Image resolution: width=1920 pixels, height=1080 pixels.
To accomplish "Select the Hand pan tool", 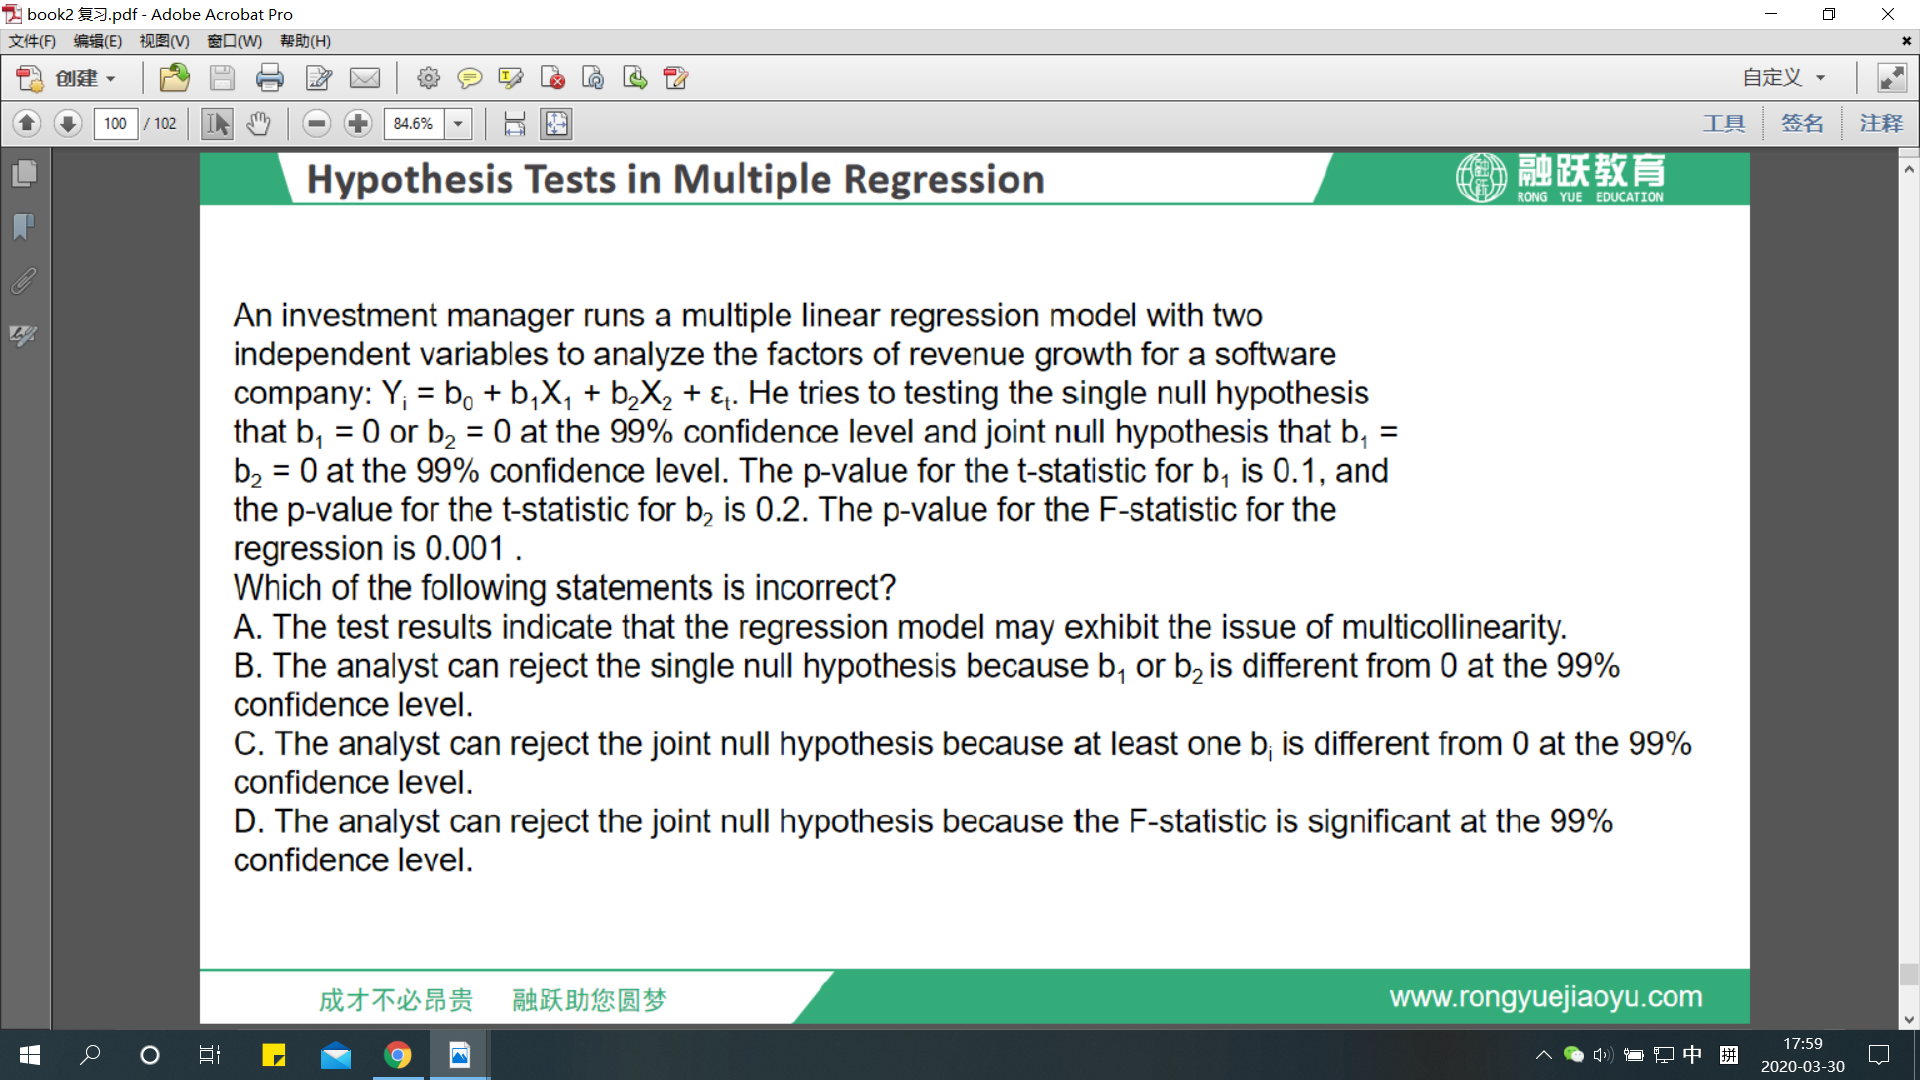I will pos(259,124).
